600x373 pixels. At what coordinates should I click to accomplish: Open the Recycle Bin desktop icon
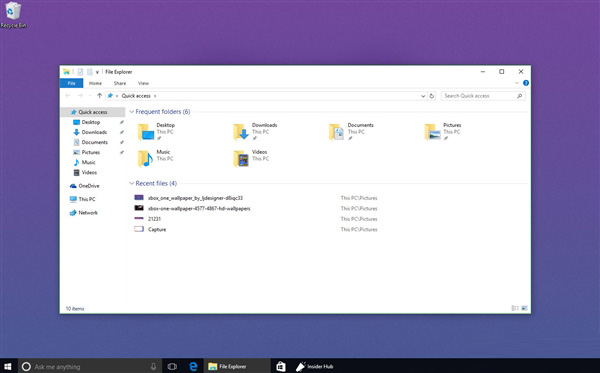(13, 15)
